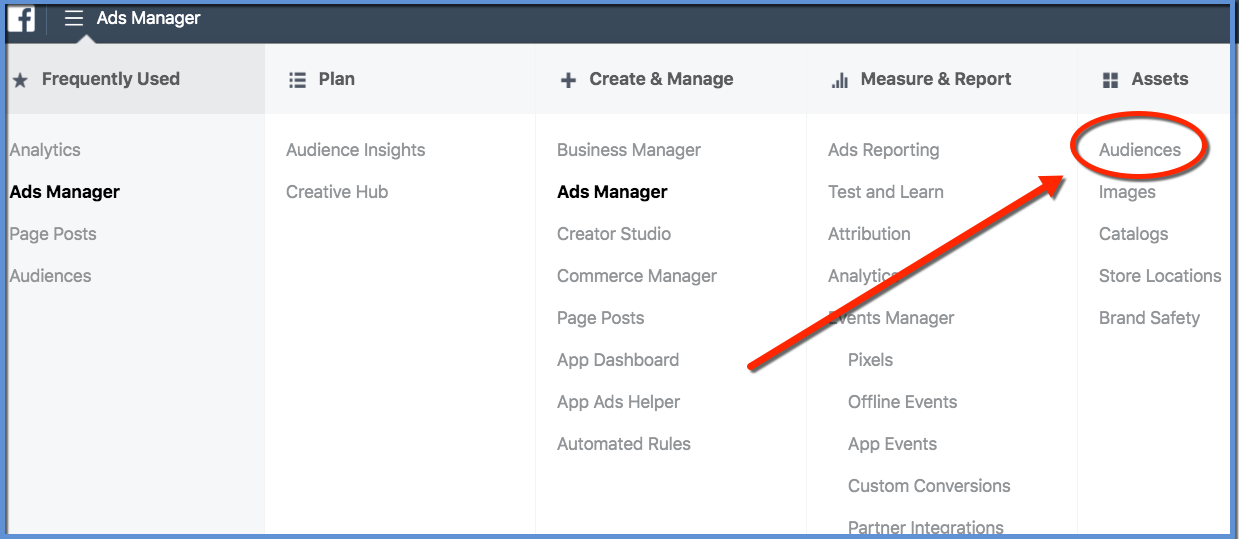The width and height of the screenshot is (1239, 539).
Task: Open Ads Manager under Frequently Used
Action: click(x=65, y=192)
